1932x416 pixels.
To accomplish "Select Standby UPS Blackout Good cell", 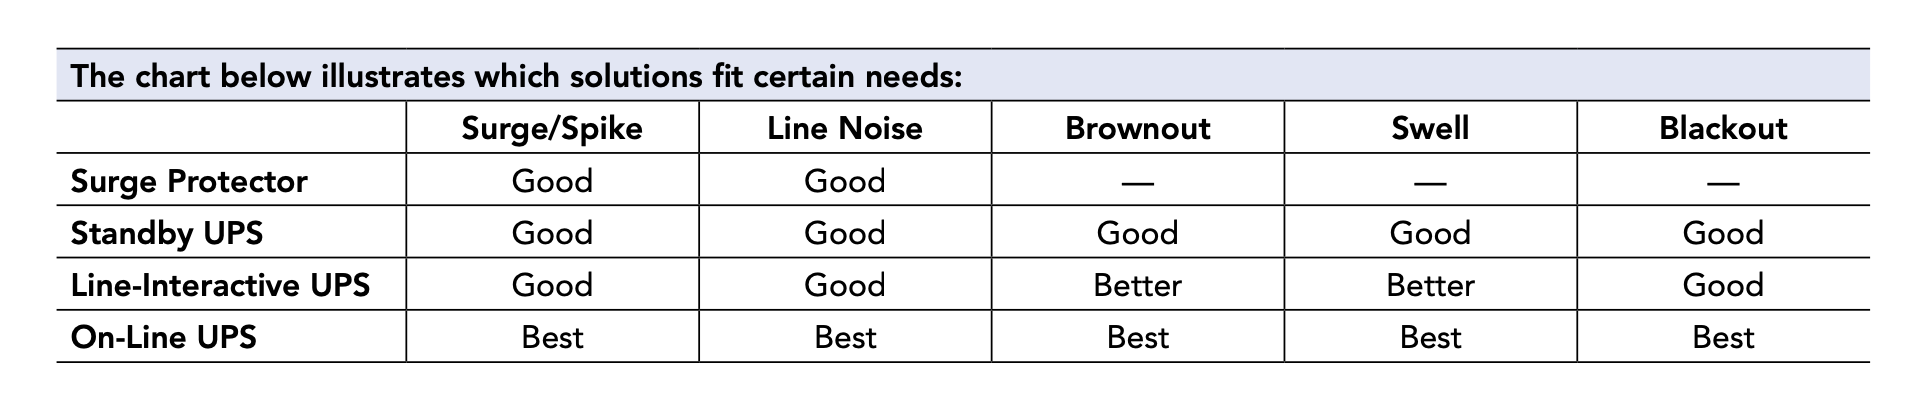I will (1723, 233).
